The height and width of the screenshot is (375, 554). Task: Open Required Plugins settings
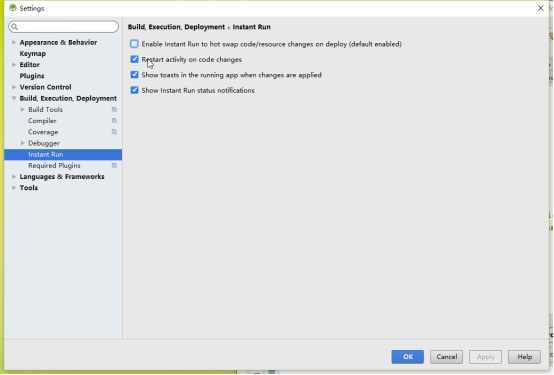(x=54, y=165)
